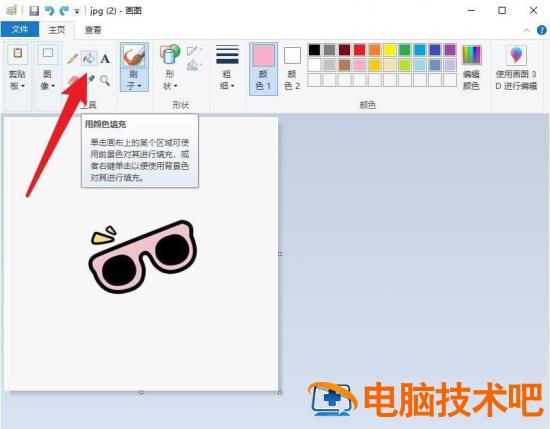Click the first empty custom color slot
Viewport: 550px width, 429px height.
pos(314,80)
